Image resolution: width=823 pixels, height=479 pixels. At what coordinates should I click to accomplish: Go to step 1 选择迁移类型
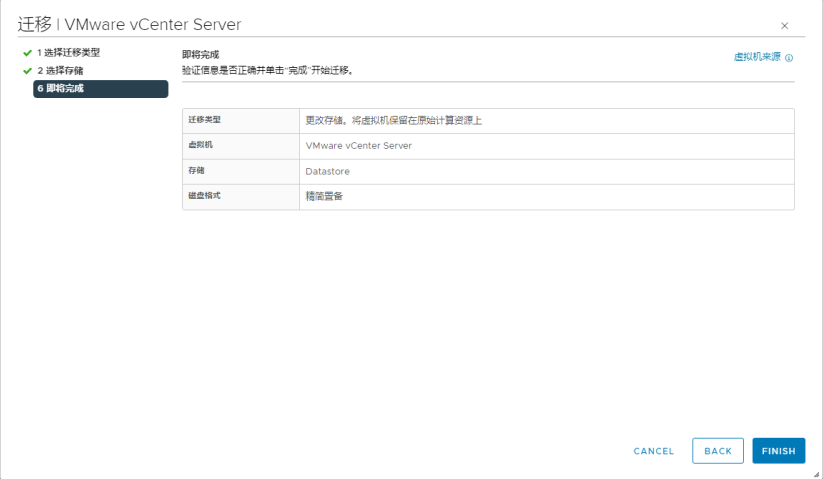68,52
